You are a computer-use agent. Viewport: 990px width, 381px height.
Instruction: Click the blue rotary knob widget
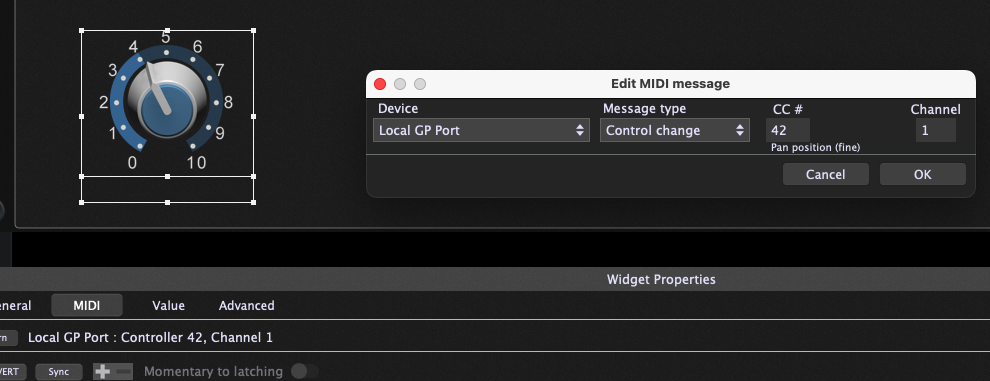[x=167, y=101]
